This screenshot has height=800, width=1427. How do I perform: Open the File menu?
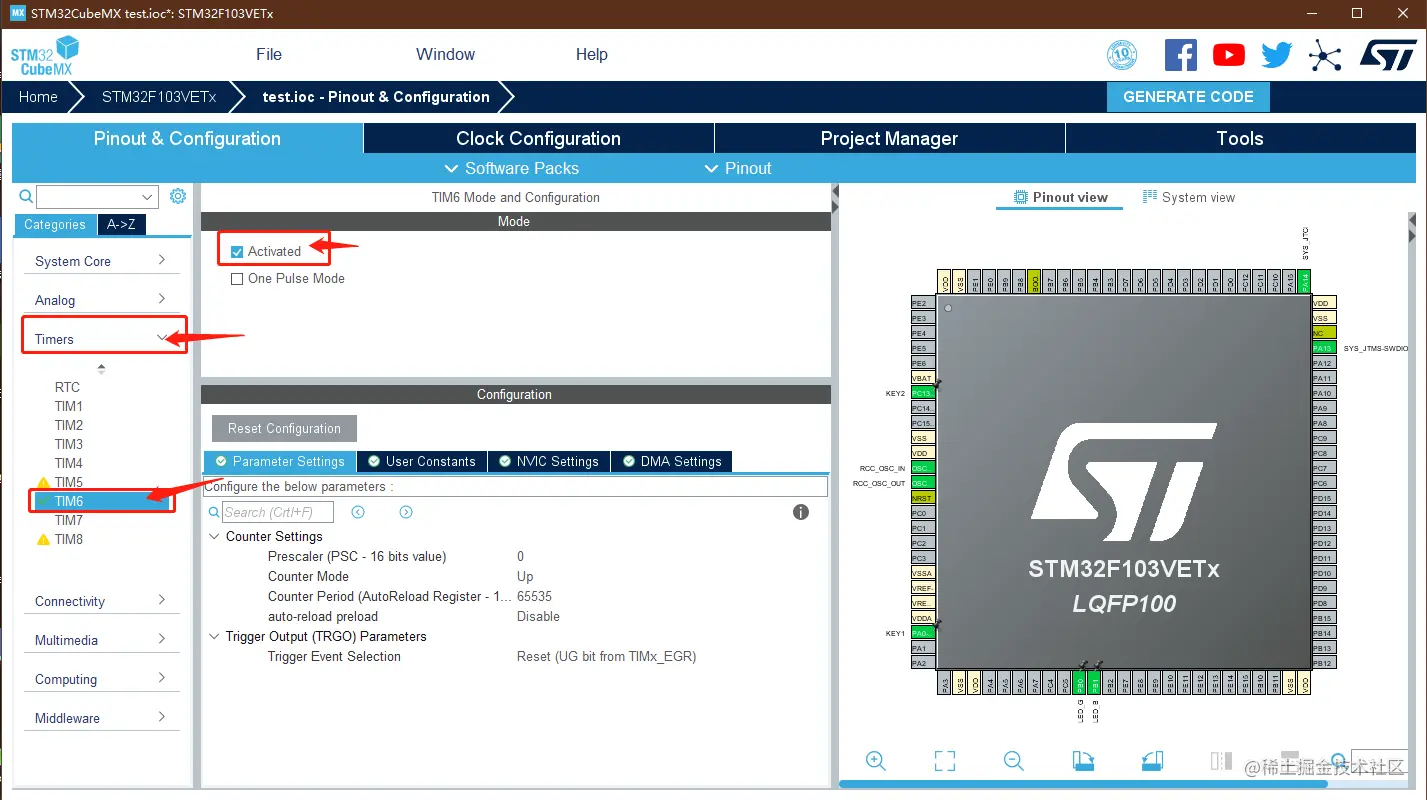(x=269, y=55)
